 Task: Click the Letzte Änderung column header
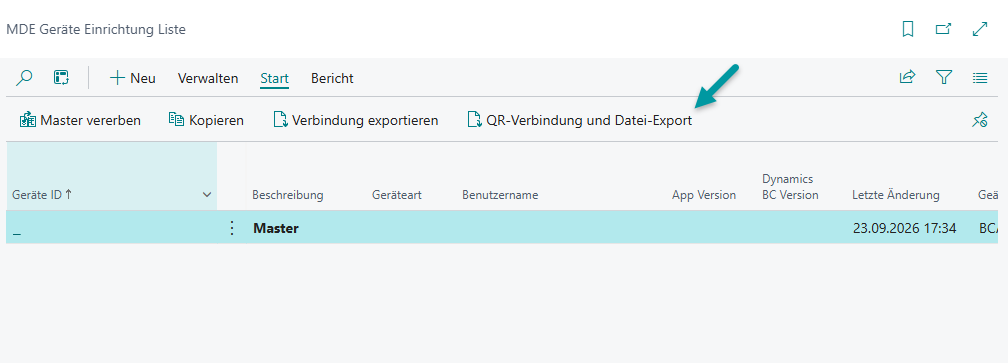coord(896,195)
